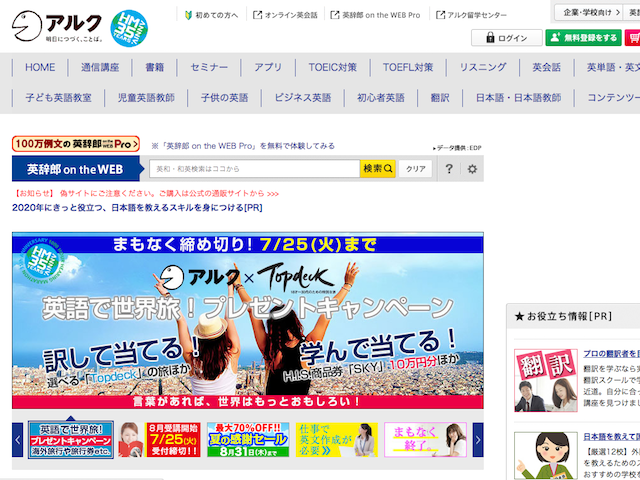Open the 翻訳 menu item
Image resolution: width=640 pixels, height=480 pixels.
click(440, 98)
